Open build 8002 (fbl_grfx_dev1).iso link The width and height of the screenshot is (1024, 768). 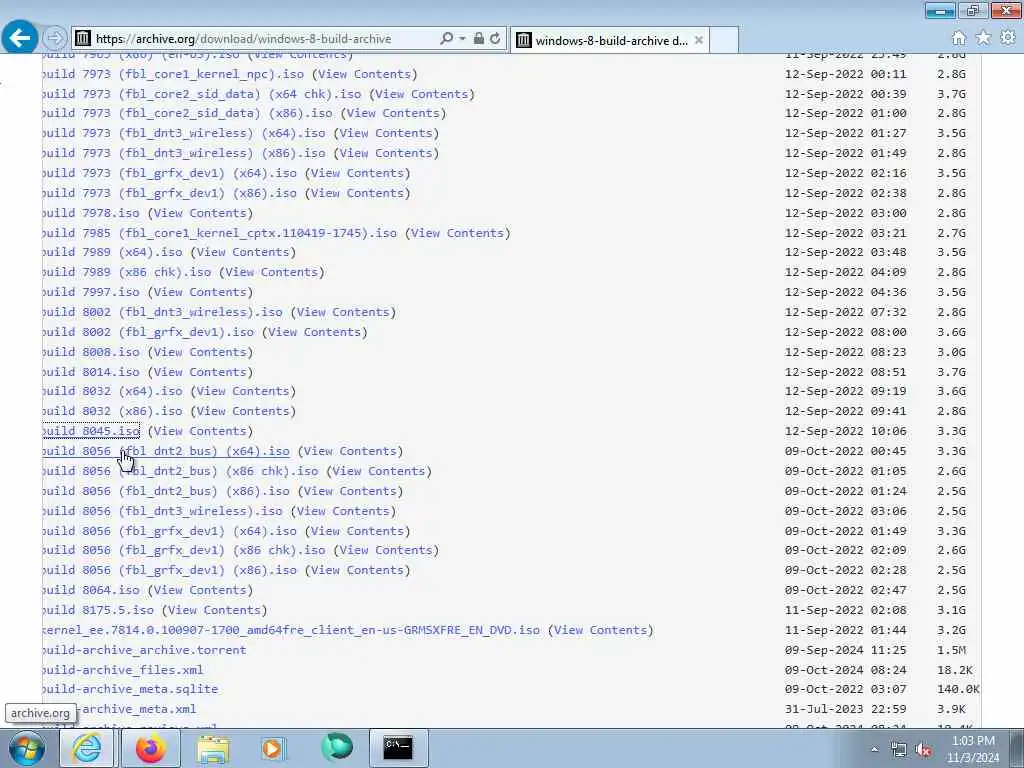tap(148, 332)
